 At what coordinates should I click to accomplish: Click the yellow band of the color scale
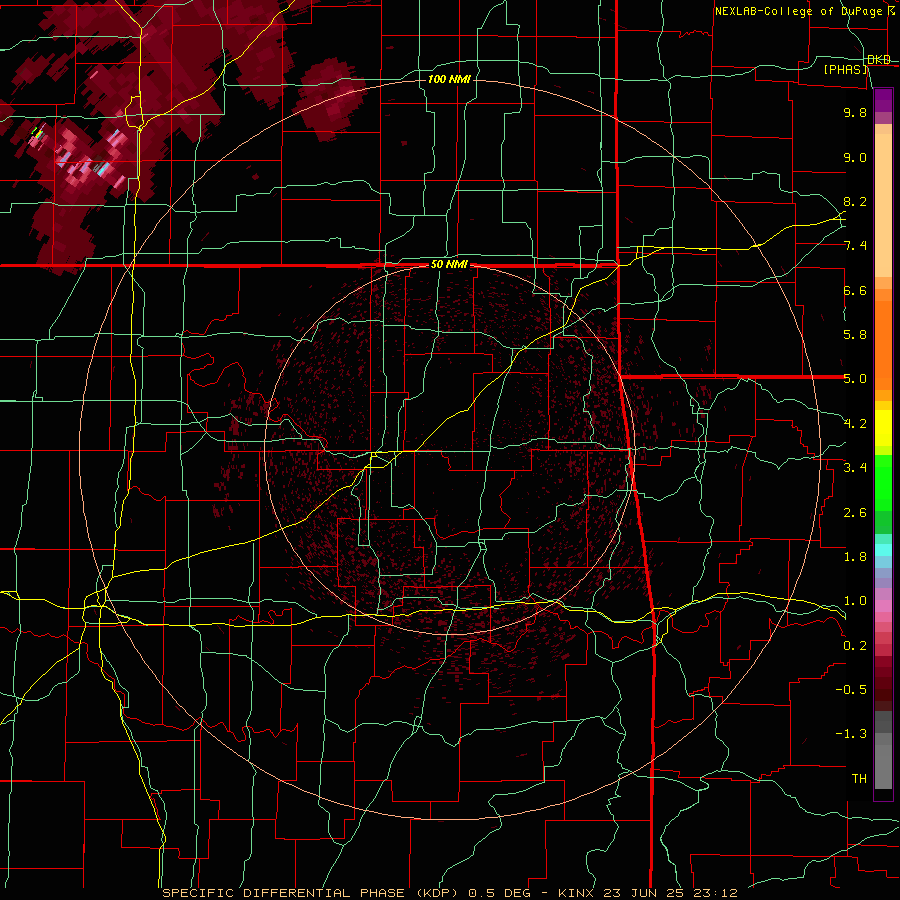point(883,428)
